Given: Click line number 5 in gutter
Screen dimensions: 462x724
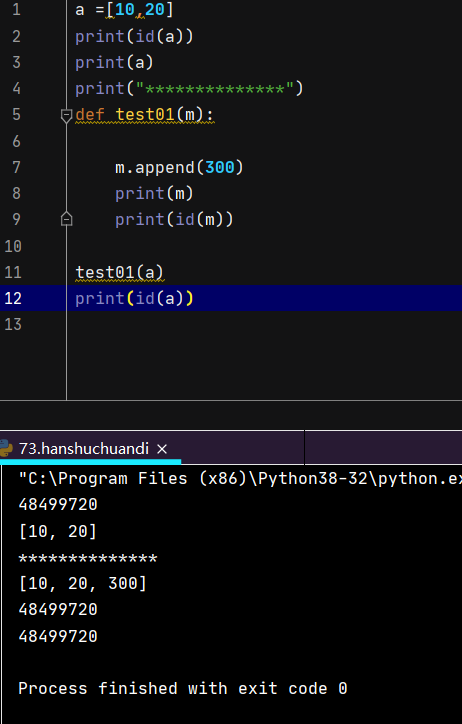Looking at the screenshot, I should [x=16, y=114].
